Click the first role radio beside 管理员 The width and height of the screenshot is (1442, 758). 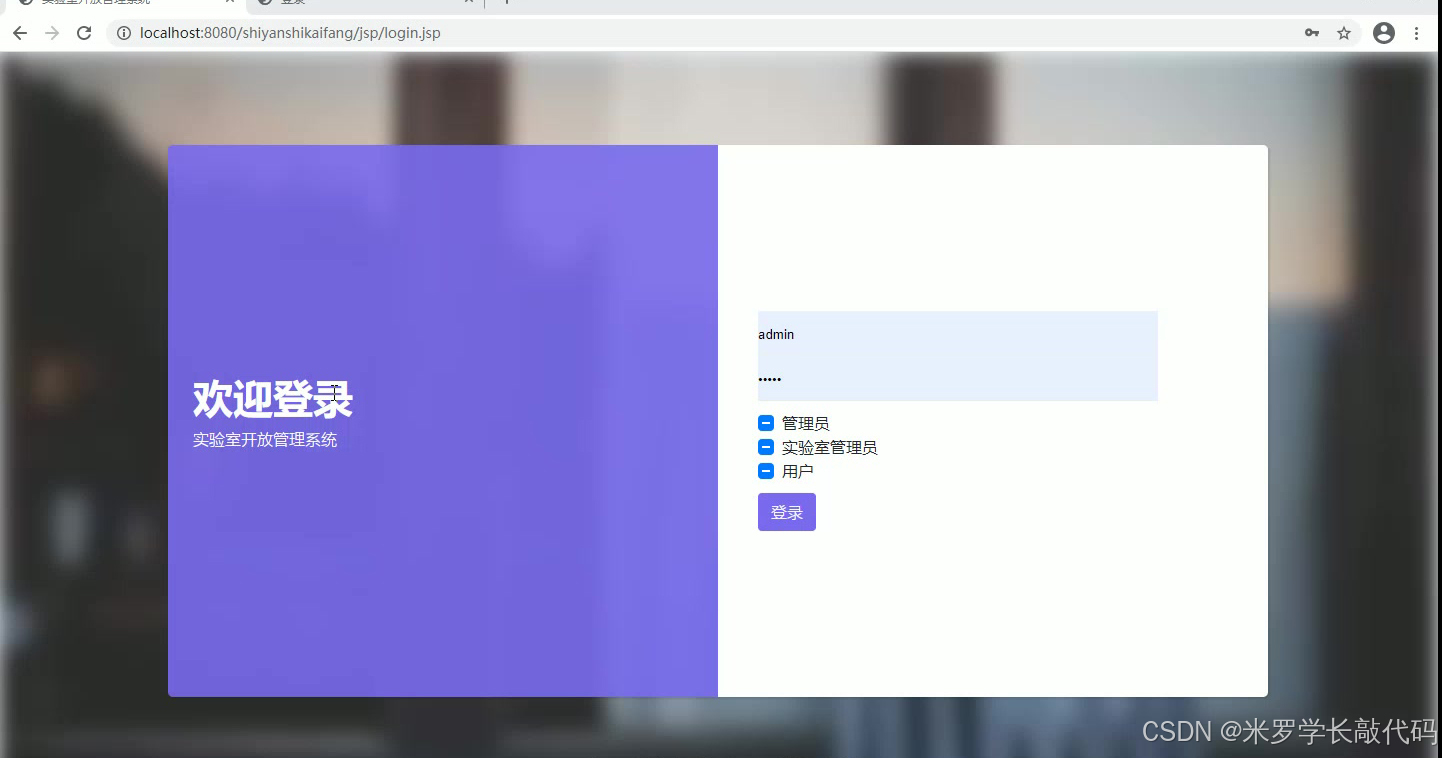[x=766, y=422]
